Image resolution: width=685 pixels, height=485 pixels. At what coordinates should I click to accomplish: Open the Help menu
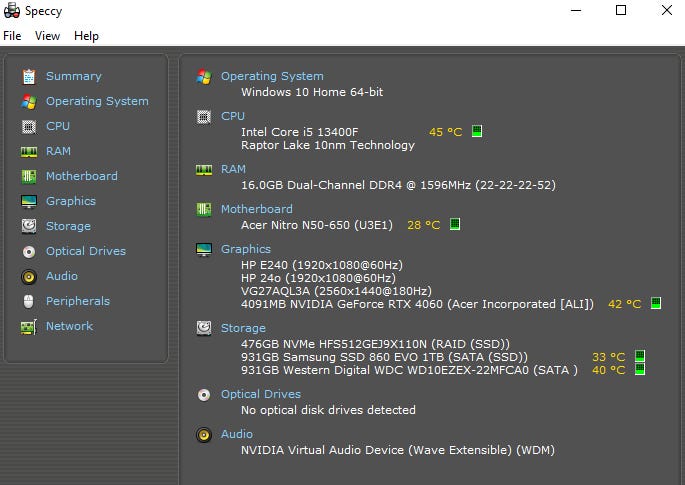[87, 36]
